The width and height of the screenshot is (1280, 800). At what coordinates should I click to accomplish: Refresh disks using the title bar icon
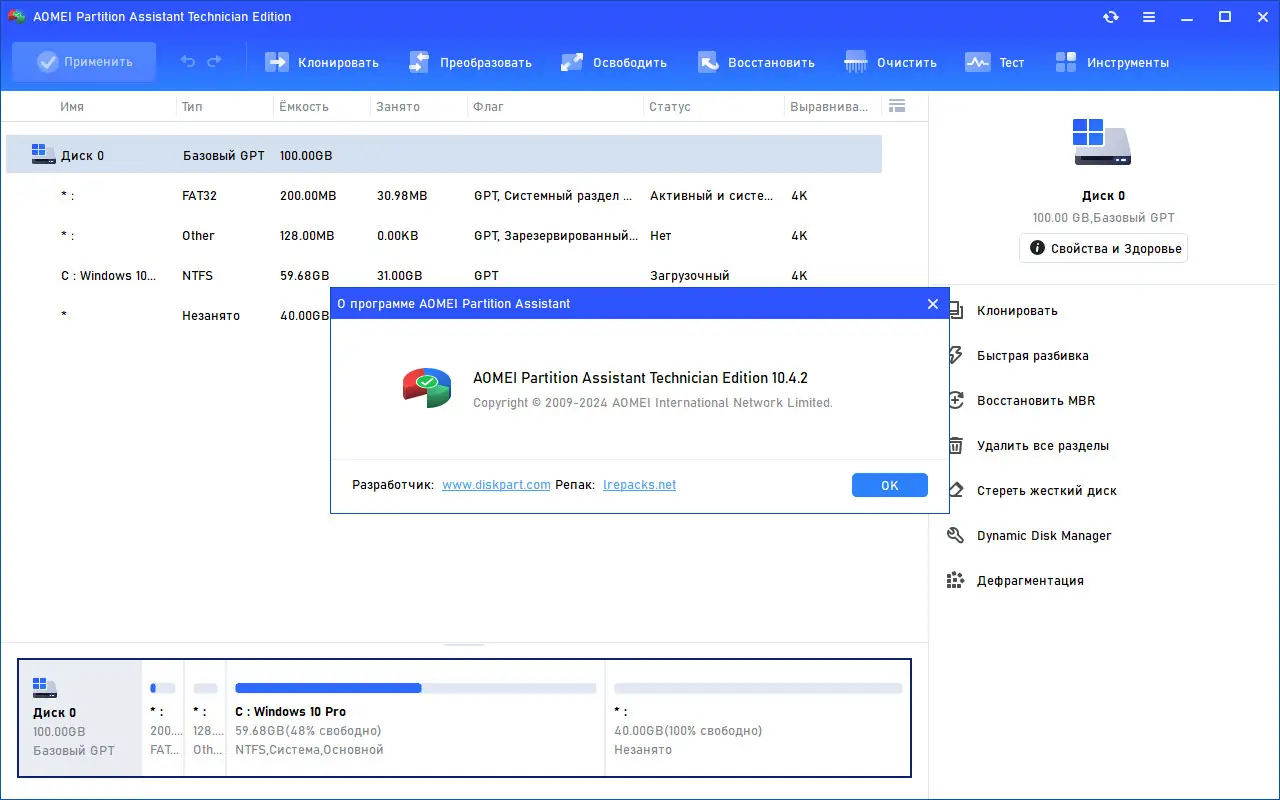tap(1111, 17)
